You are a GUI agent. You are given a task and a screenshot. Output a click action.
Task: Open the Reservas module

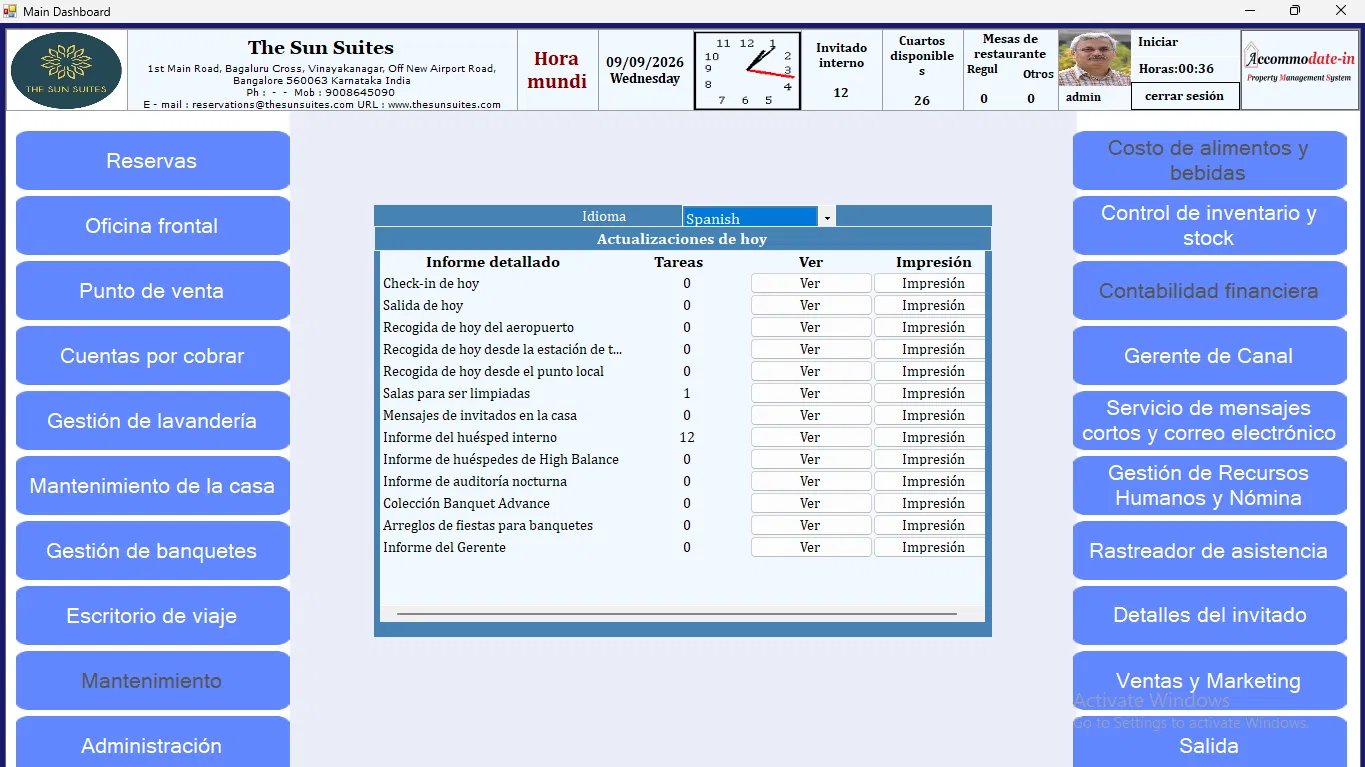click(152, 161)
